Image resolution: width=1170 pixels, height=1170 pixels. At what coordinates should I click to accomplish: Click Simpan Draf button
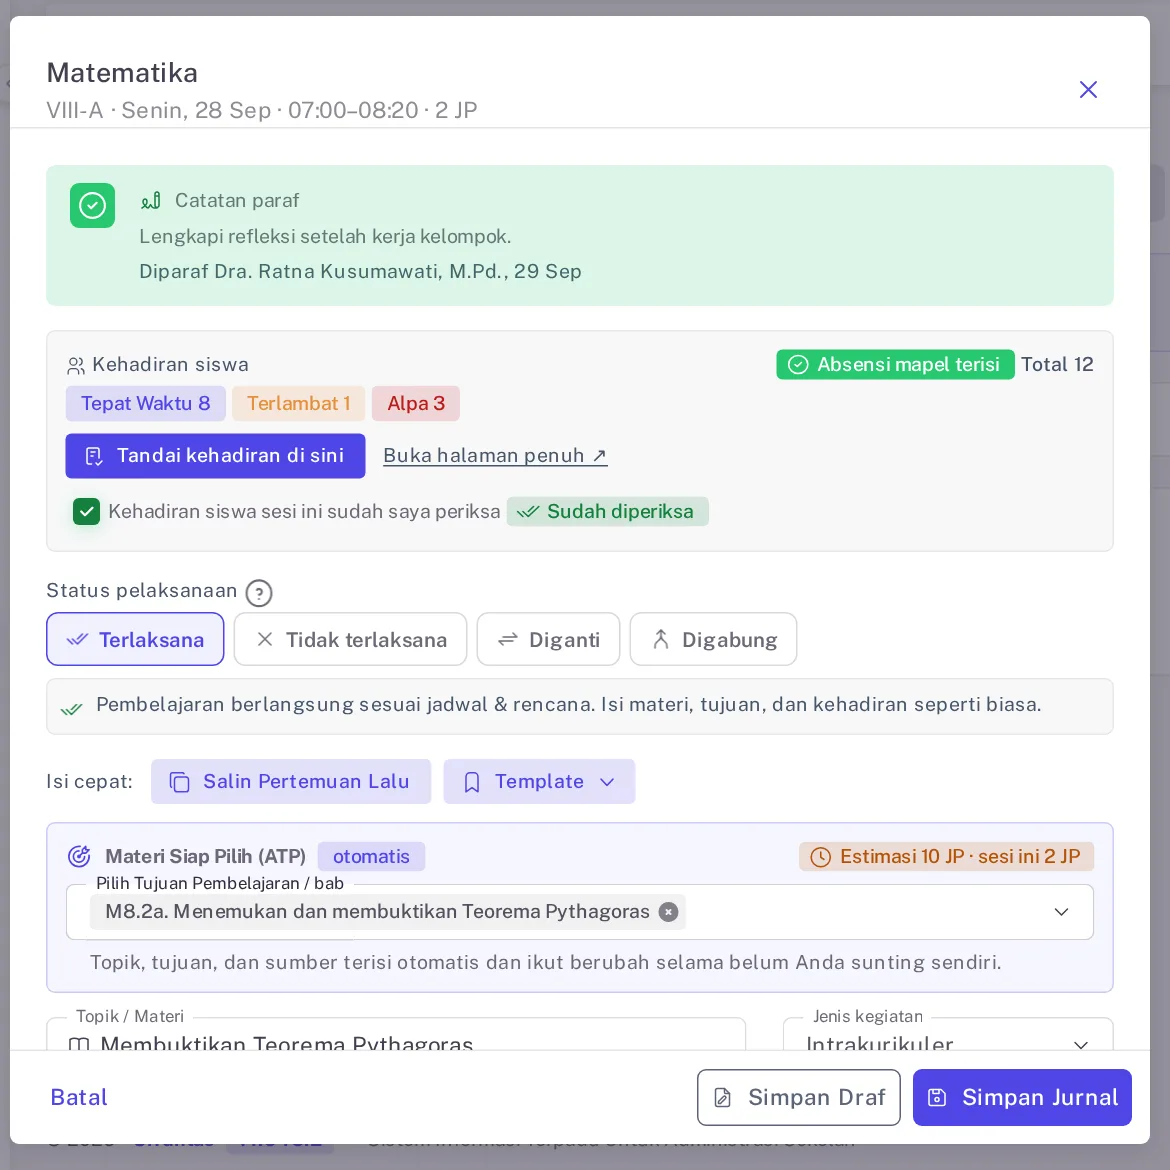pos(799,1098)
